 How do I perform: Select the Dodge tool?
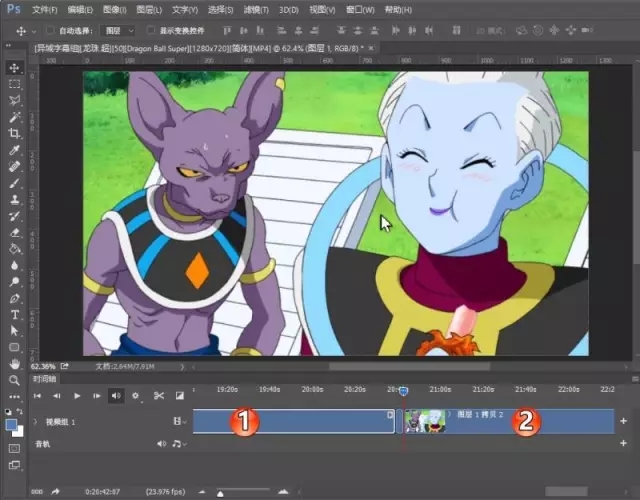[14, 282]
